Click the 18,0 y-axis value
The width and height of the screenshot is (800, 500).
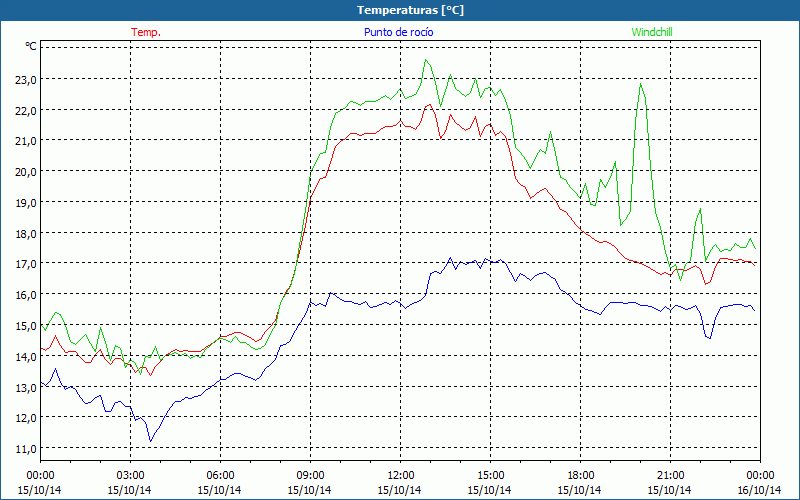pos(28,234)
